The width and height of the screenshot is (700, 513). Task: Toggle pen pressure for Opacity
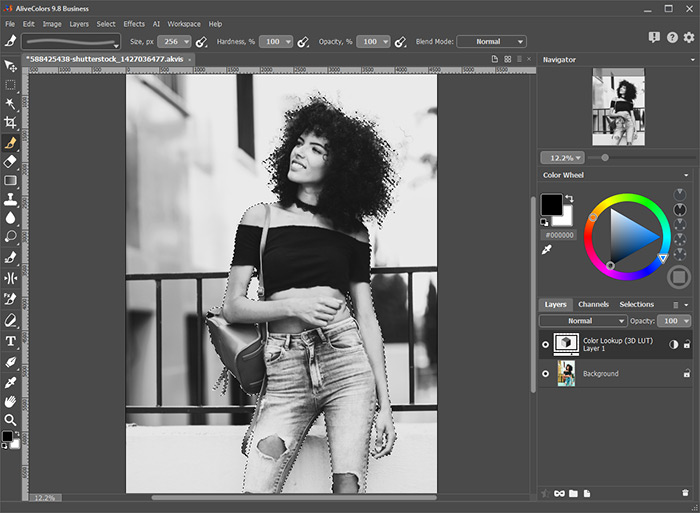point(401,42)
